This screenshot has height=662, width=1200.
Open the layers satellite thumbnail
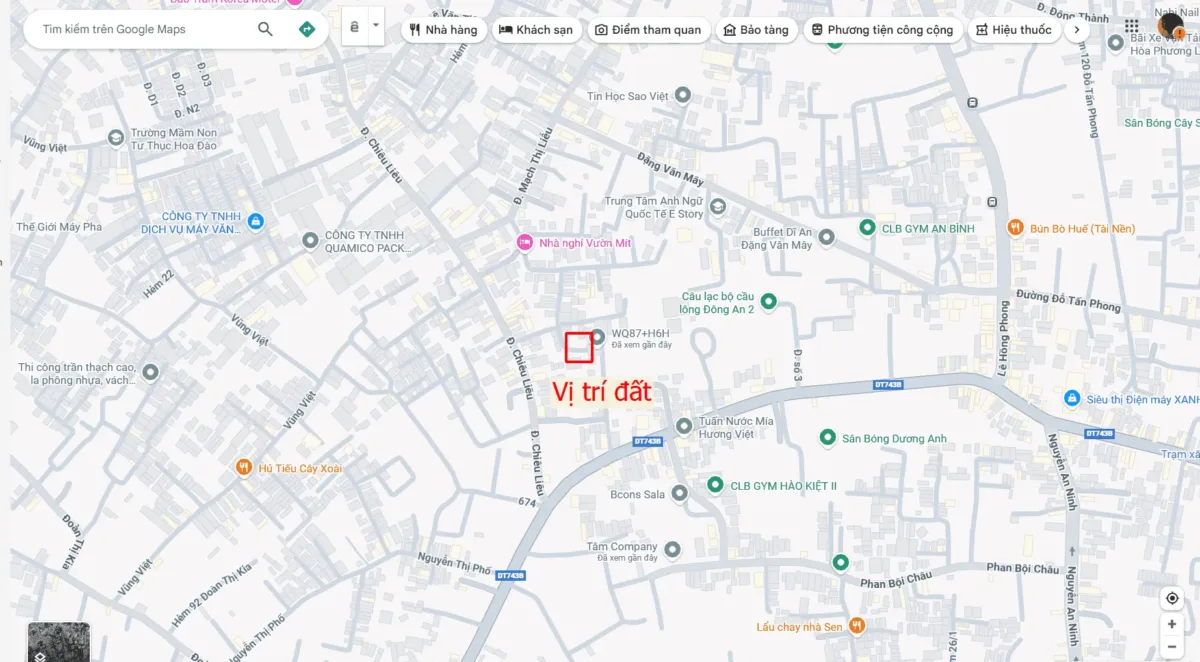(59, 641)
